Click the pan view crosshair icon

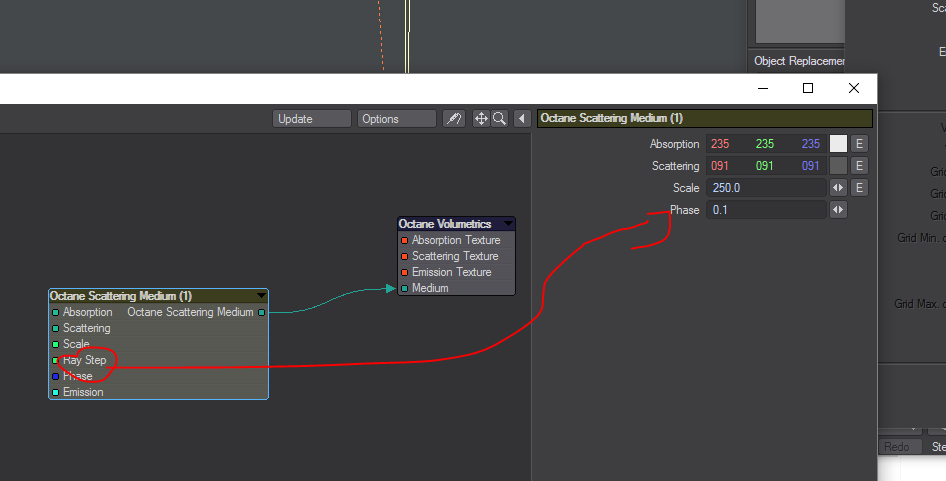481,119
